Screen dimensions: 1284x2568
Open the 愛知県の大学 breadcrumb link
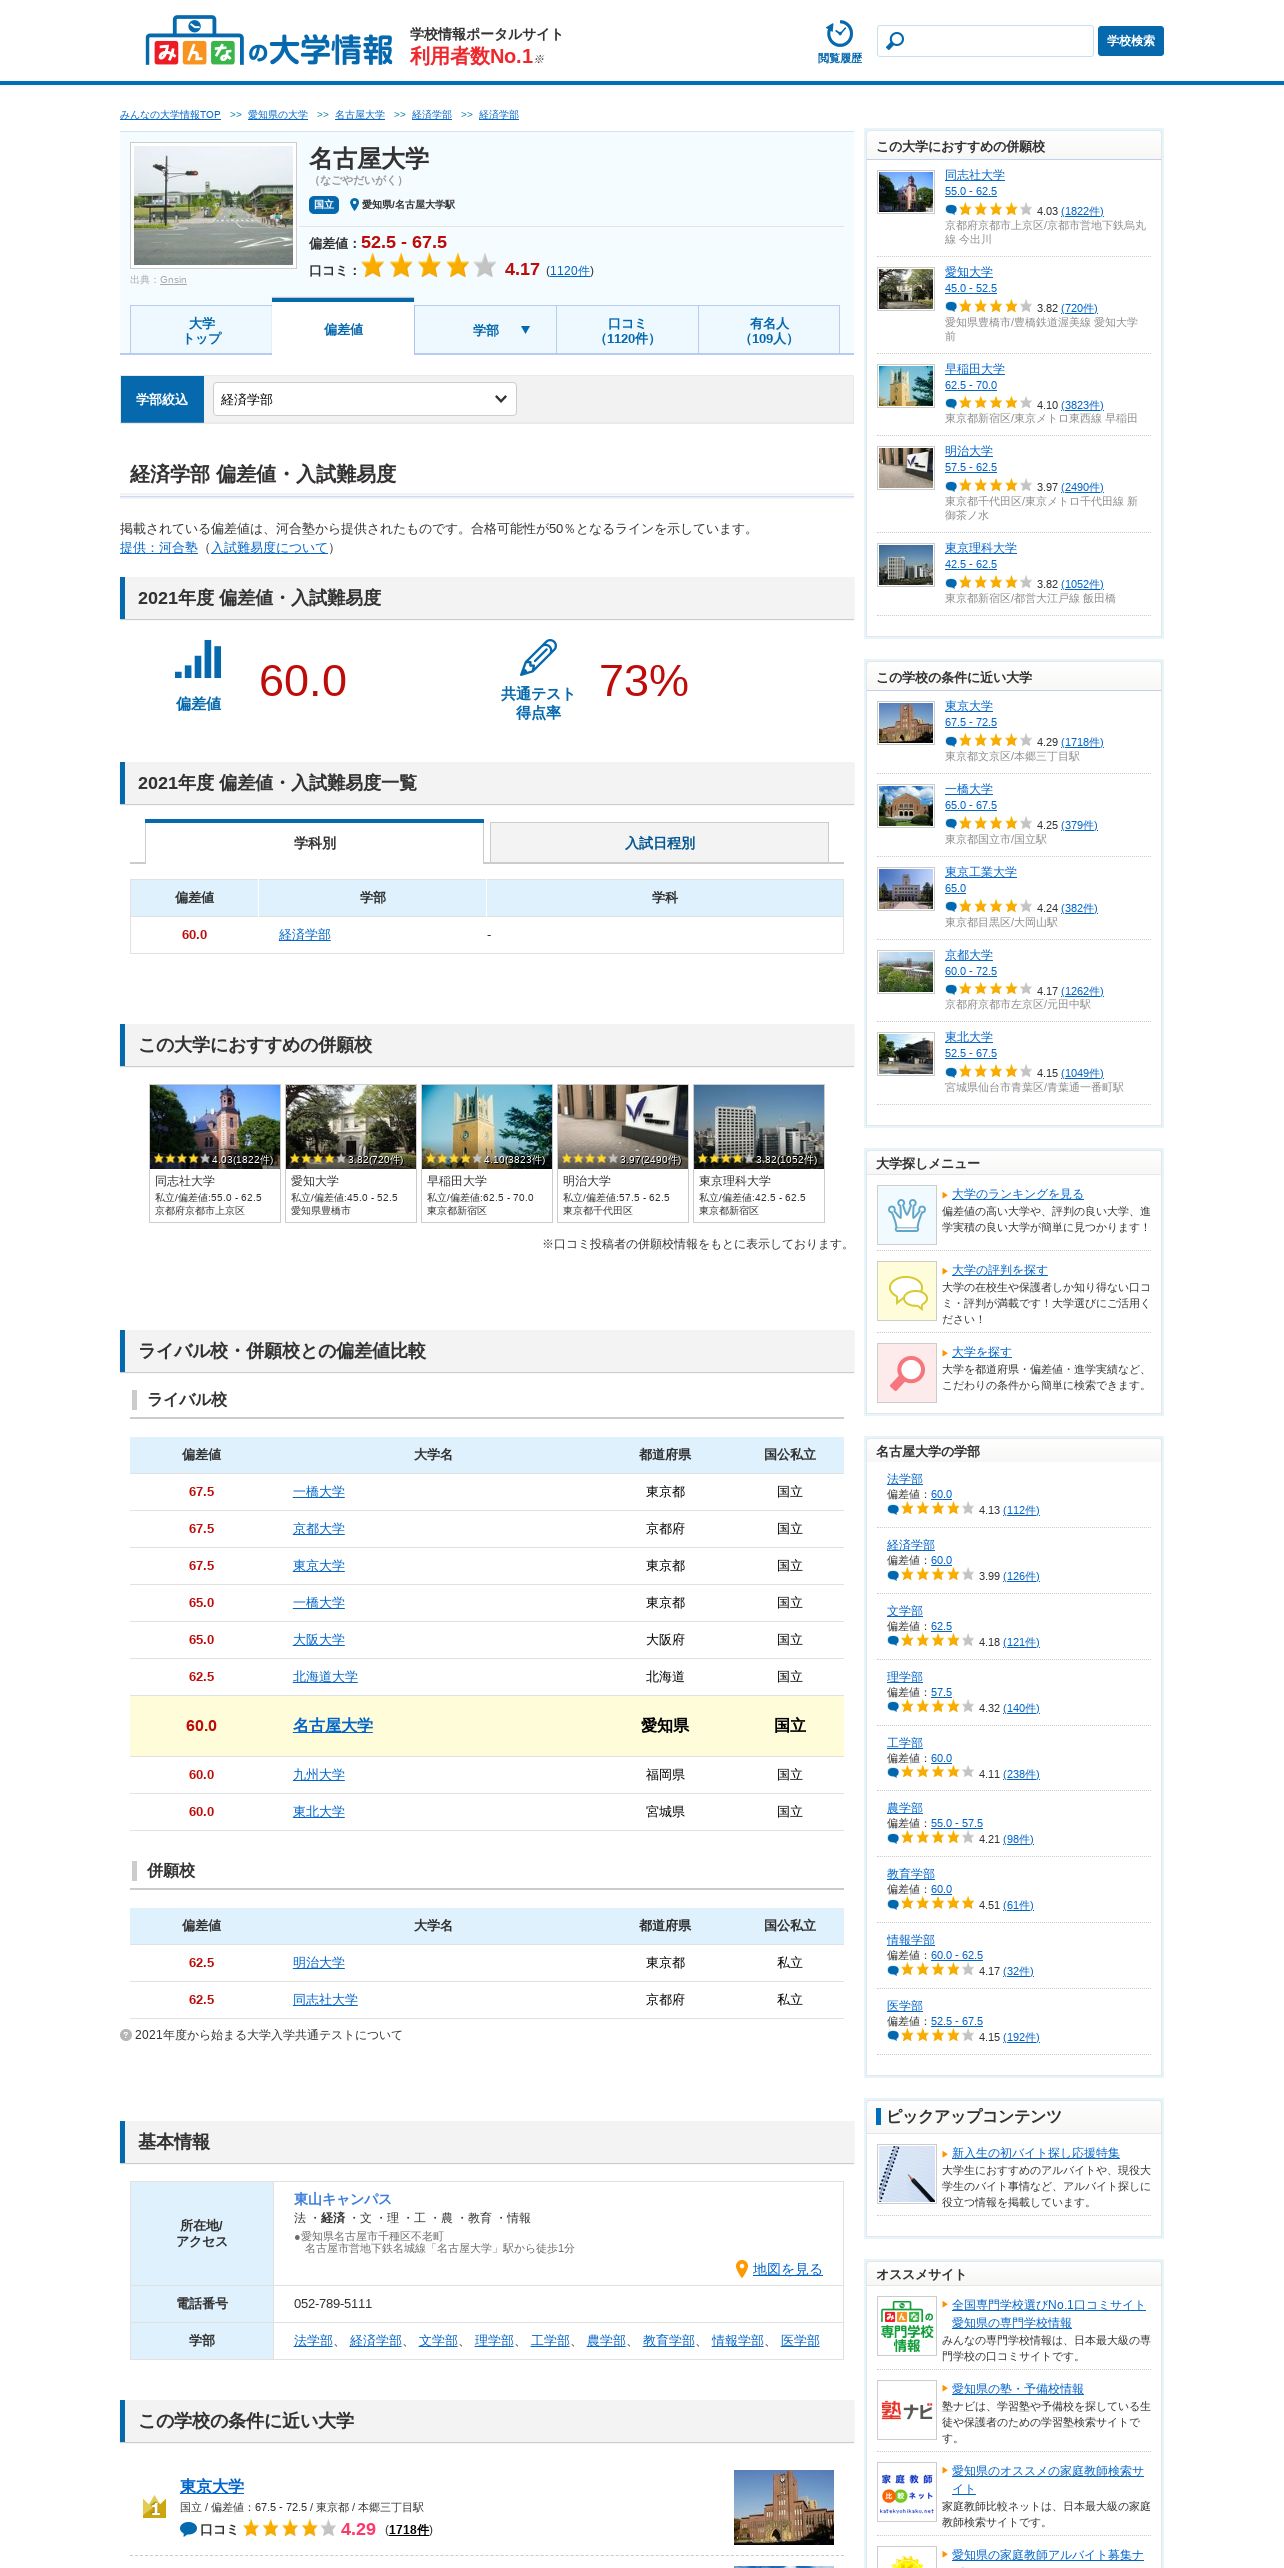tap(278, 115)
